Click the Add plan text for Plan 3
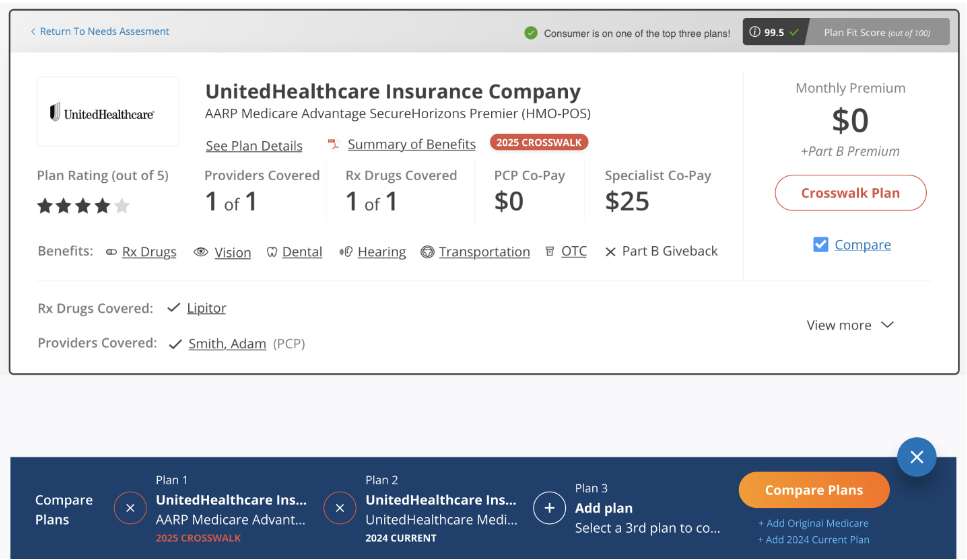The width and height of the screenshot is (967, 560). [604, 508]
